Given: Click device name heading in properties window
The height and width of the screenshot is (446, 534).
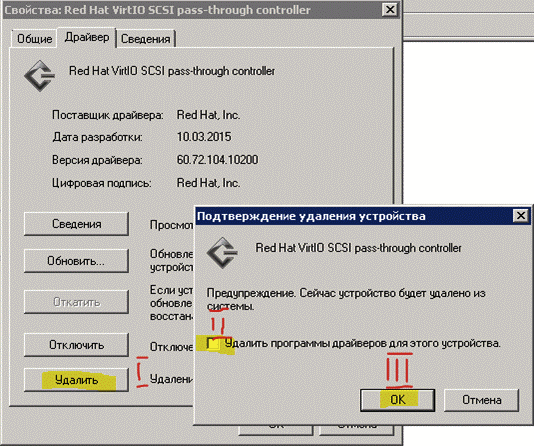Looking at the screenshot, I should click(x=172, y=71).
